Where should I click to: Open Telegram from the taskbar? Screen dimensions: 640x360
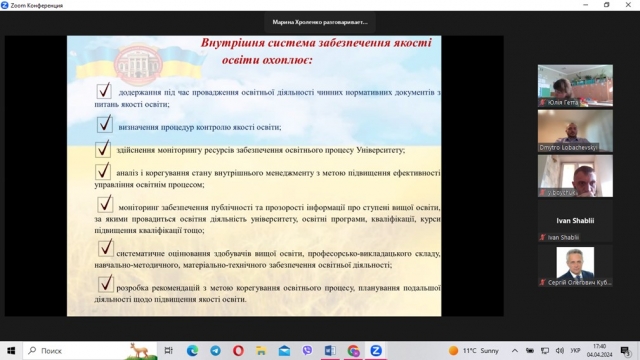tap(215, 351)
